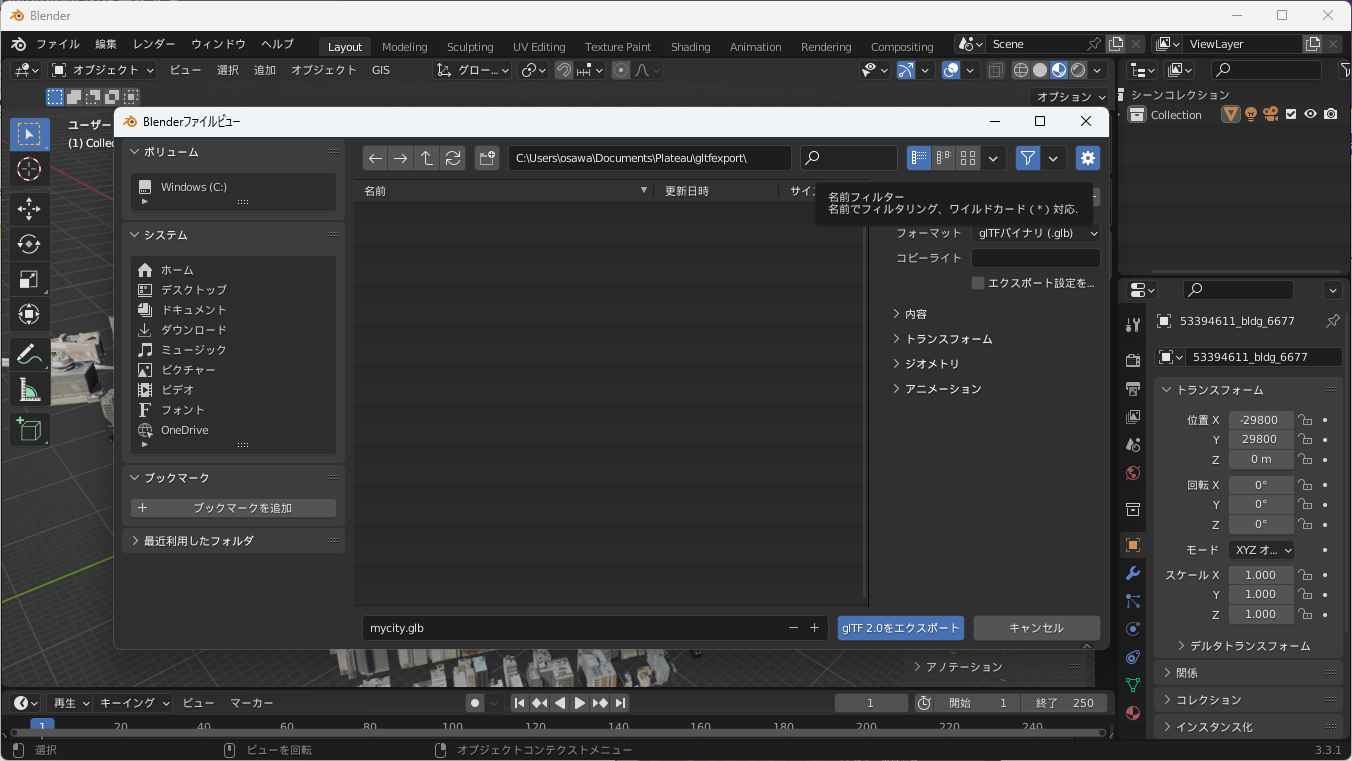Toggle viewport overlays button
The image size is (1352, 761).
(x=951, y=70)
